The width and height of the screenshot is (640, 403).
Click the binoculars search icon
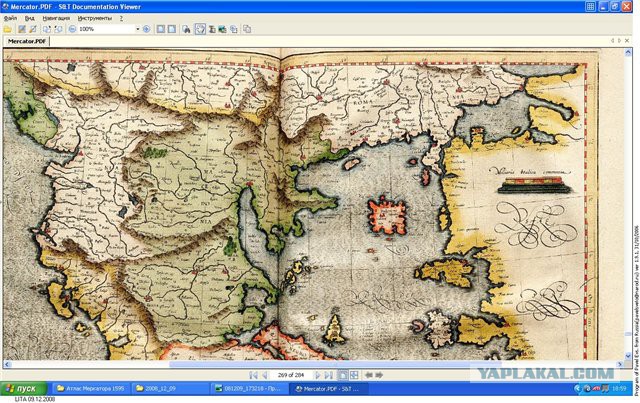pyautogui.click(x=186, y=29)
